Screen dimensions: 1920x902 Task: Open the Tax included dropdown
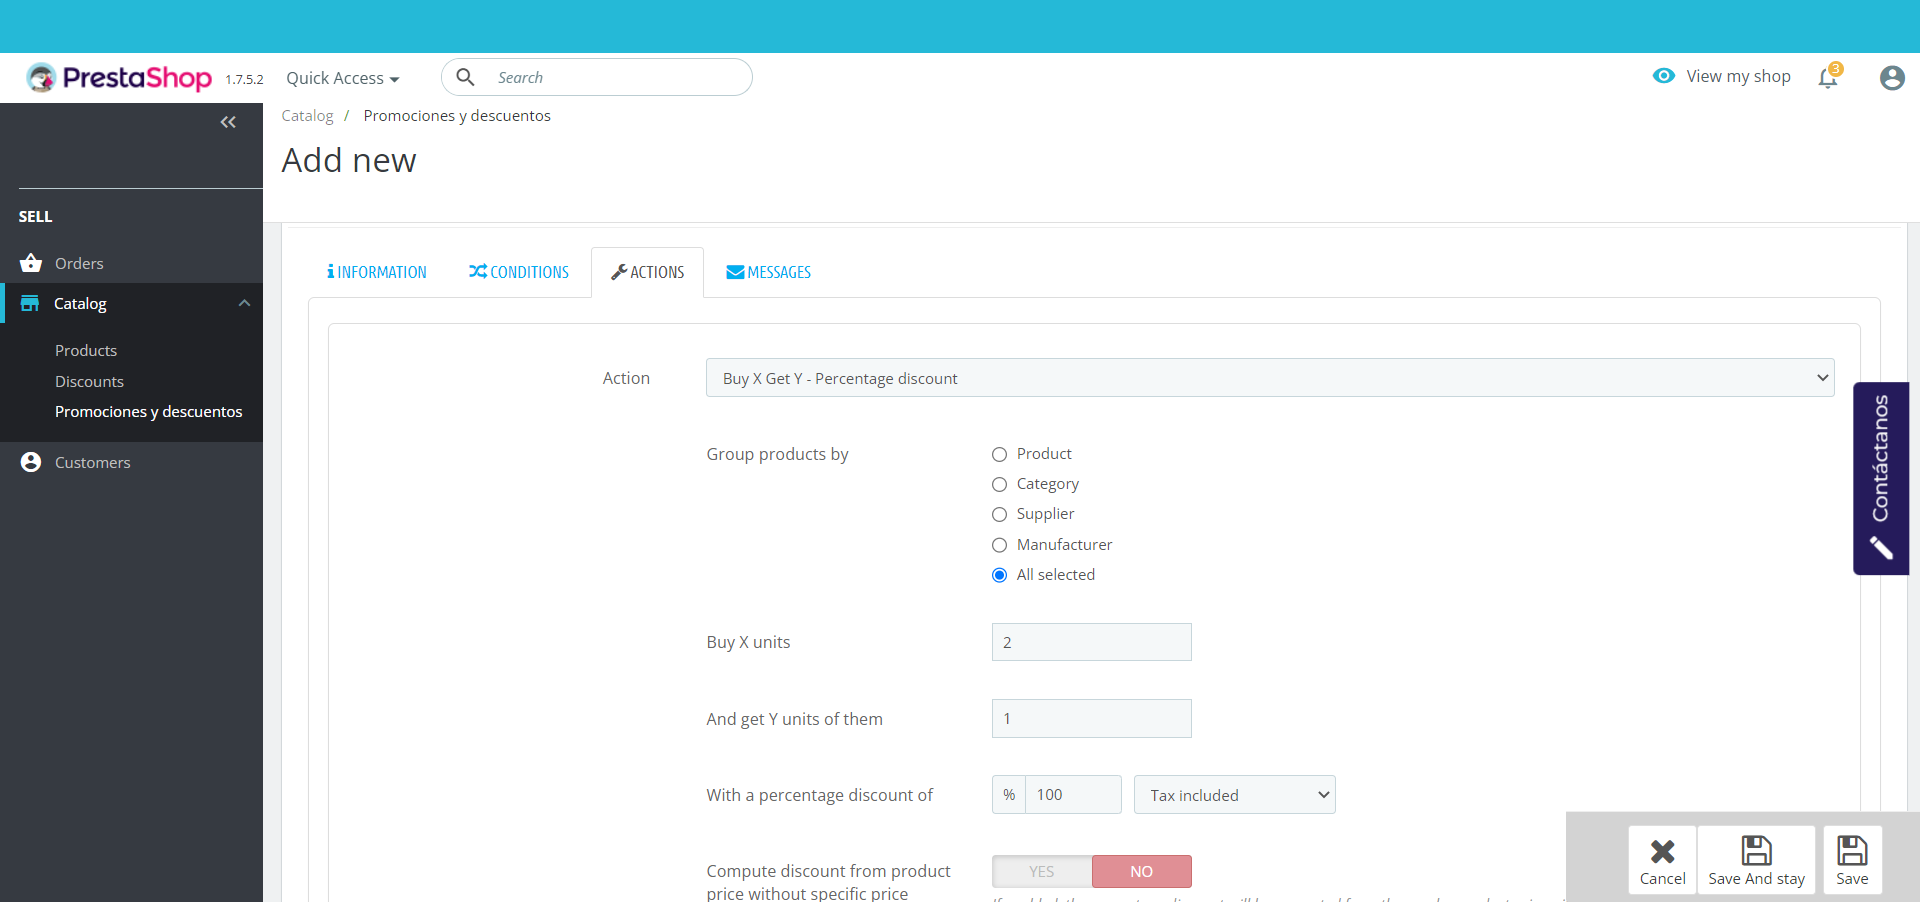click(x=1235, y=795)
